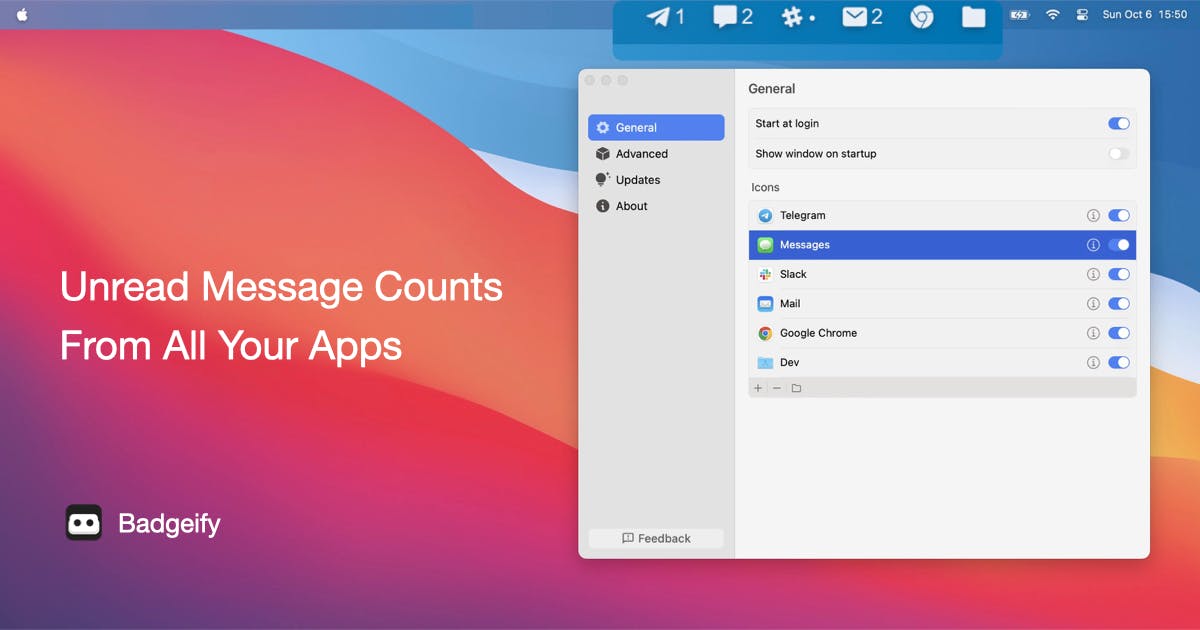Open the Telegram badge in the menu bar

[666, 17]
